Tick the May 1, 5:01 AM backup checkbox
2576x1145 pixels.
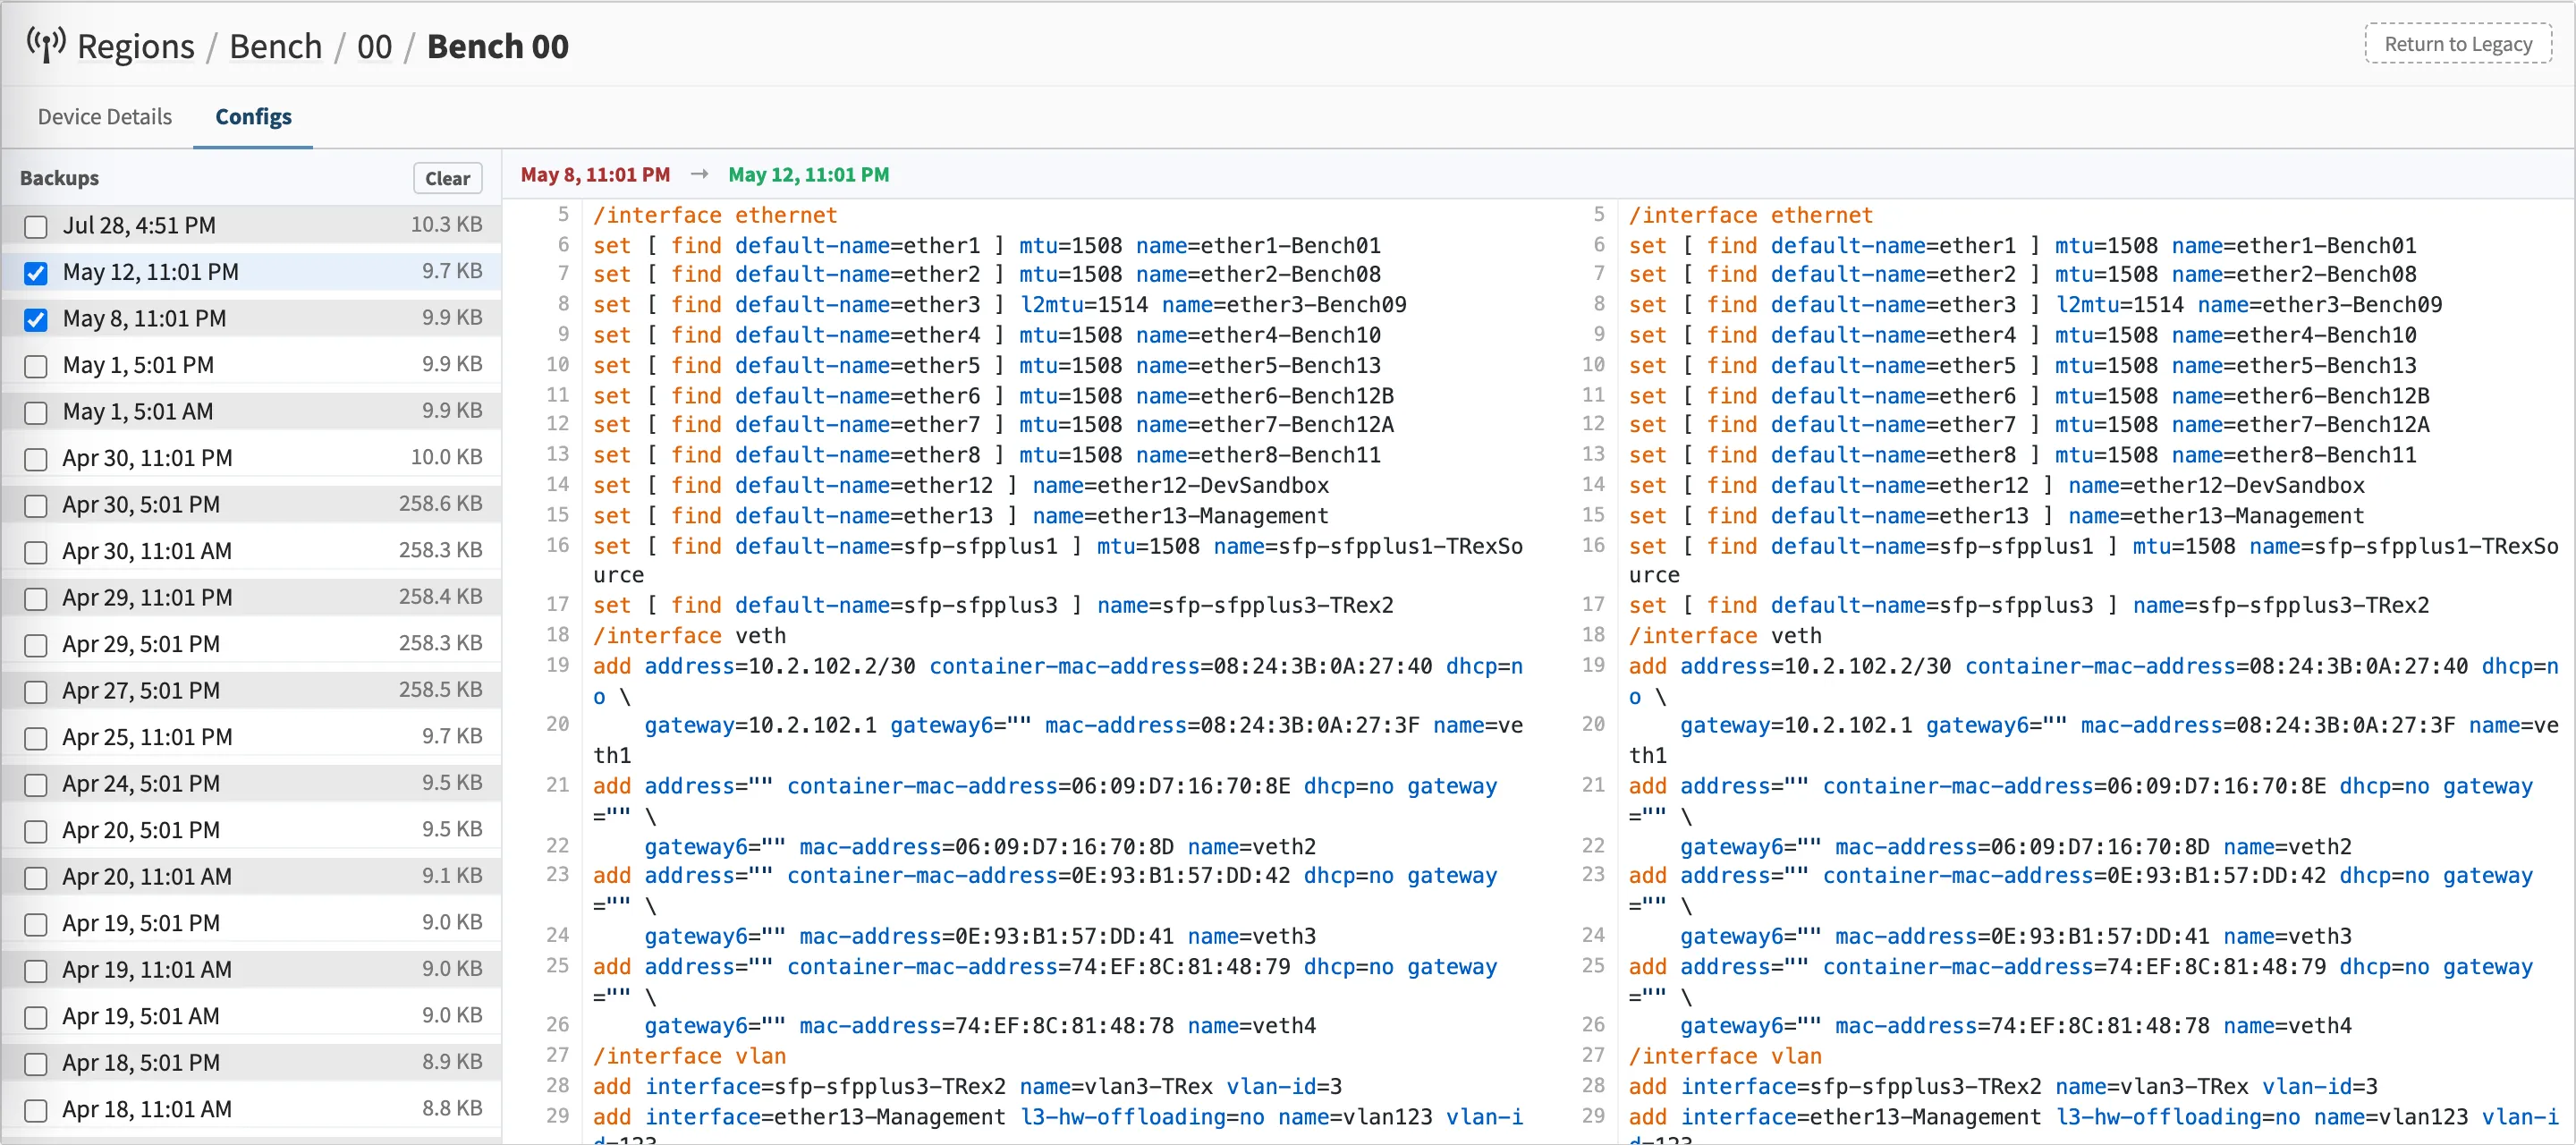(36, 412)
